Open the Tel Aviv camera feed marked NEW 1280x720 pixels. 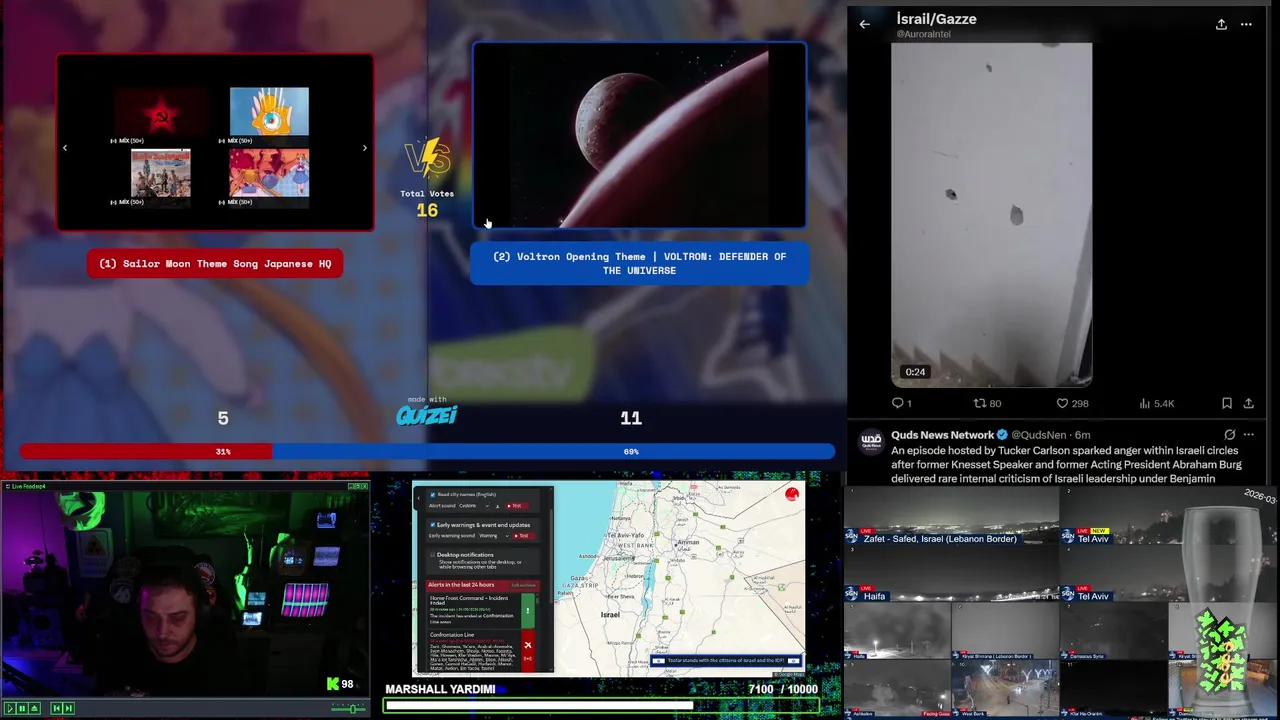pyautogui.click(x=1167, y=517)
